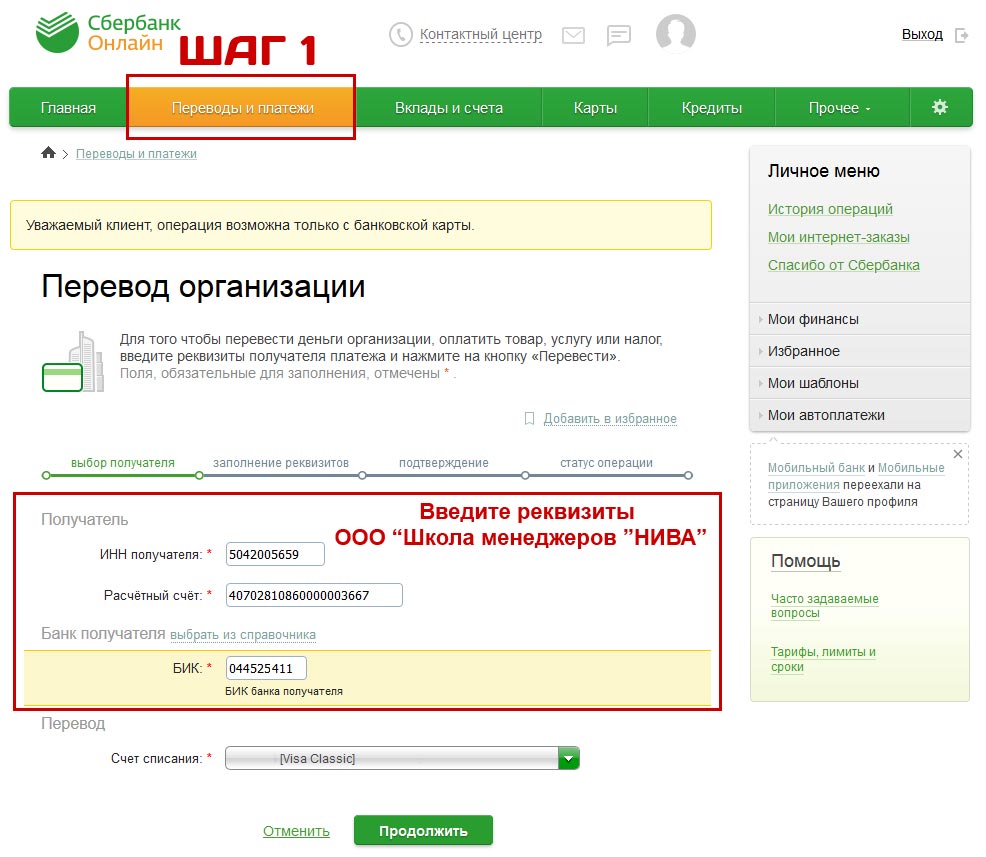986x857 pixels.
Task: Click the Расчётный счёт input field
Action: [x=314, y=595]
